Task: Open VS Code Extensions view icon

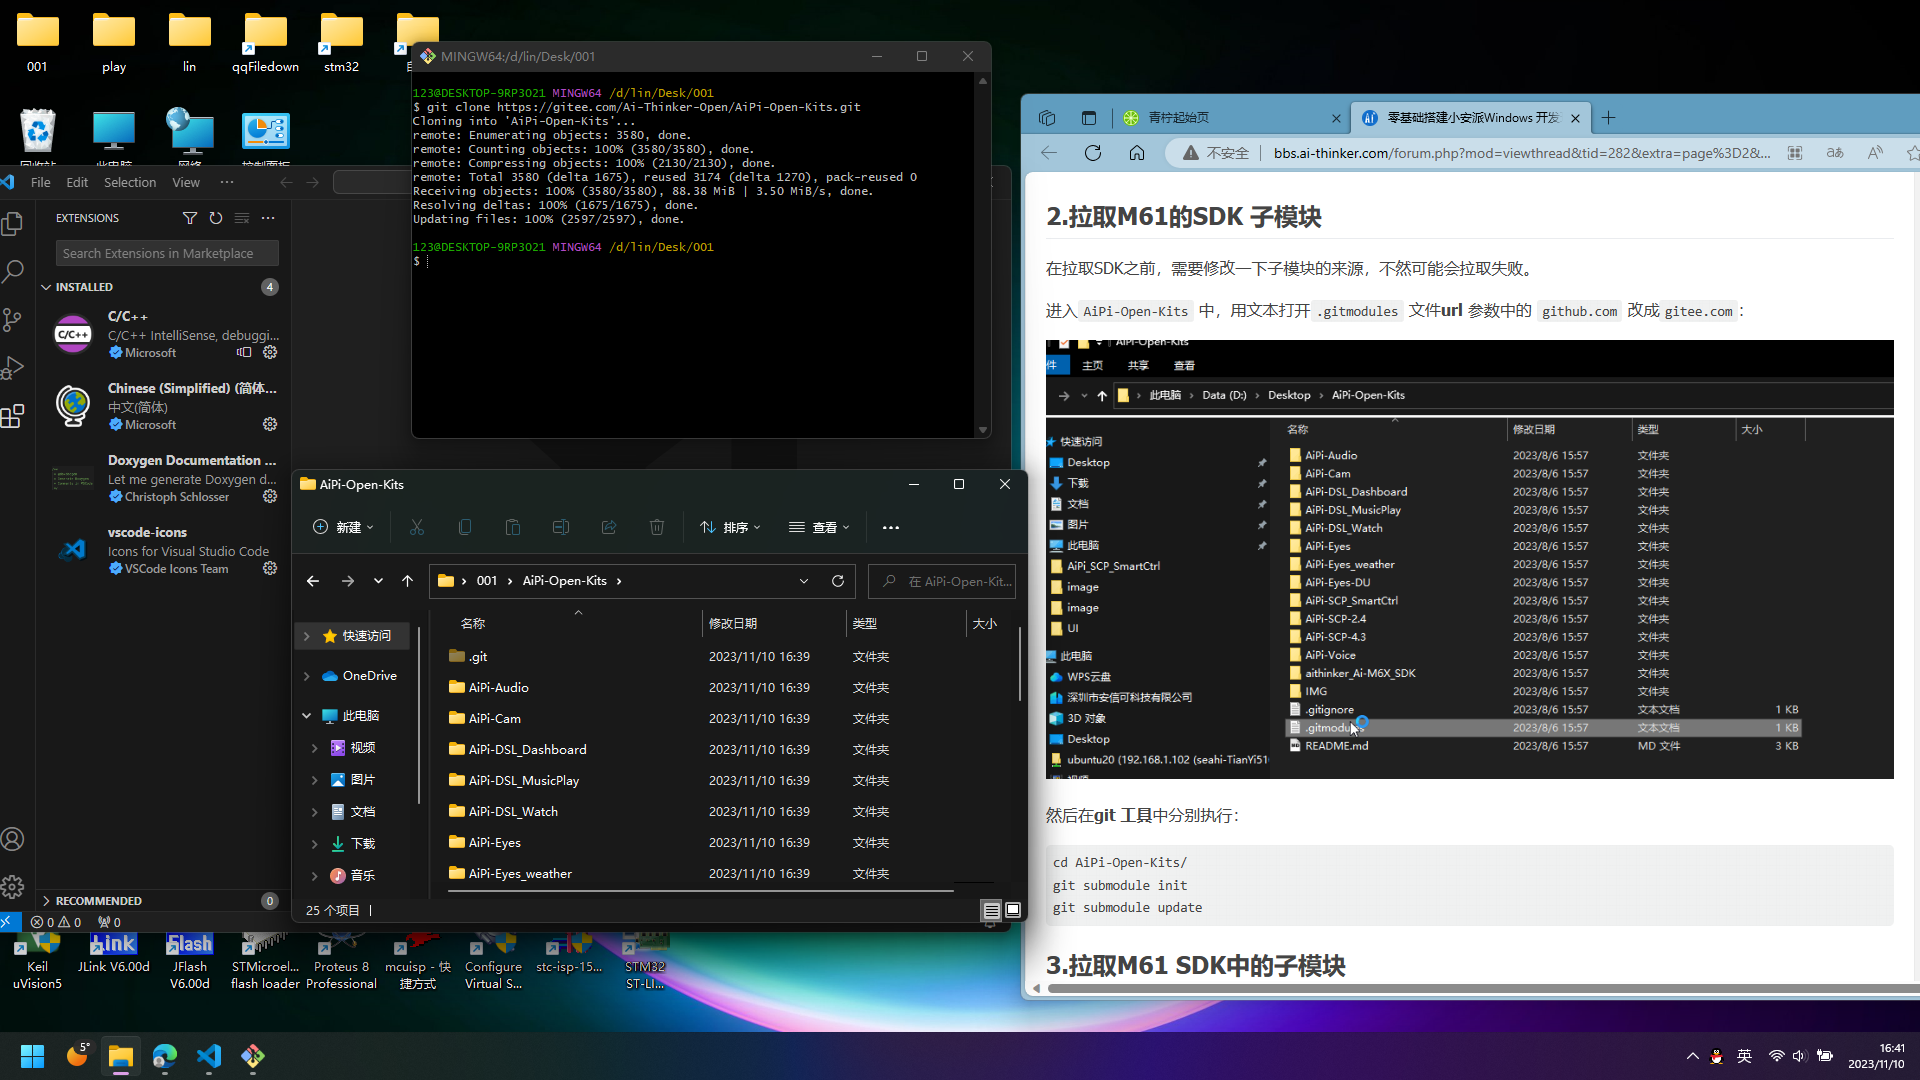Action: pyautogui.click(x=13, y=416)
